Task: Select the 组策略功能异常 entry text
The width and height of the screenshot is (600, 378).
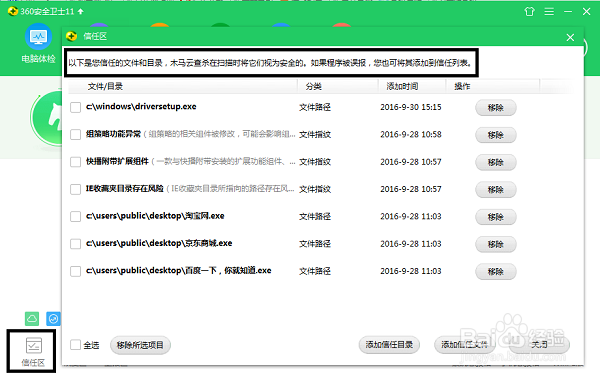Action: tap(113, 134)
